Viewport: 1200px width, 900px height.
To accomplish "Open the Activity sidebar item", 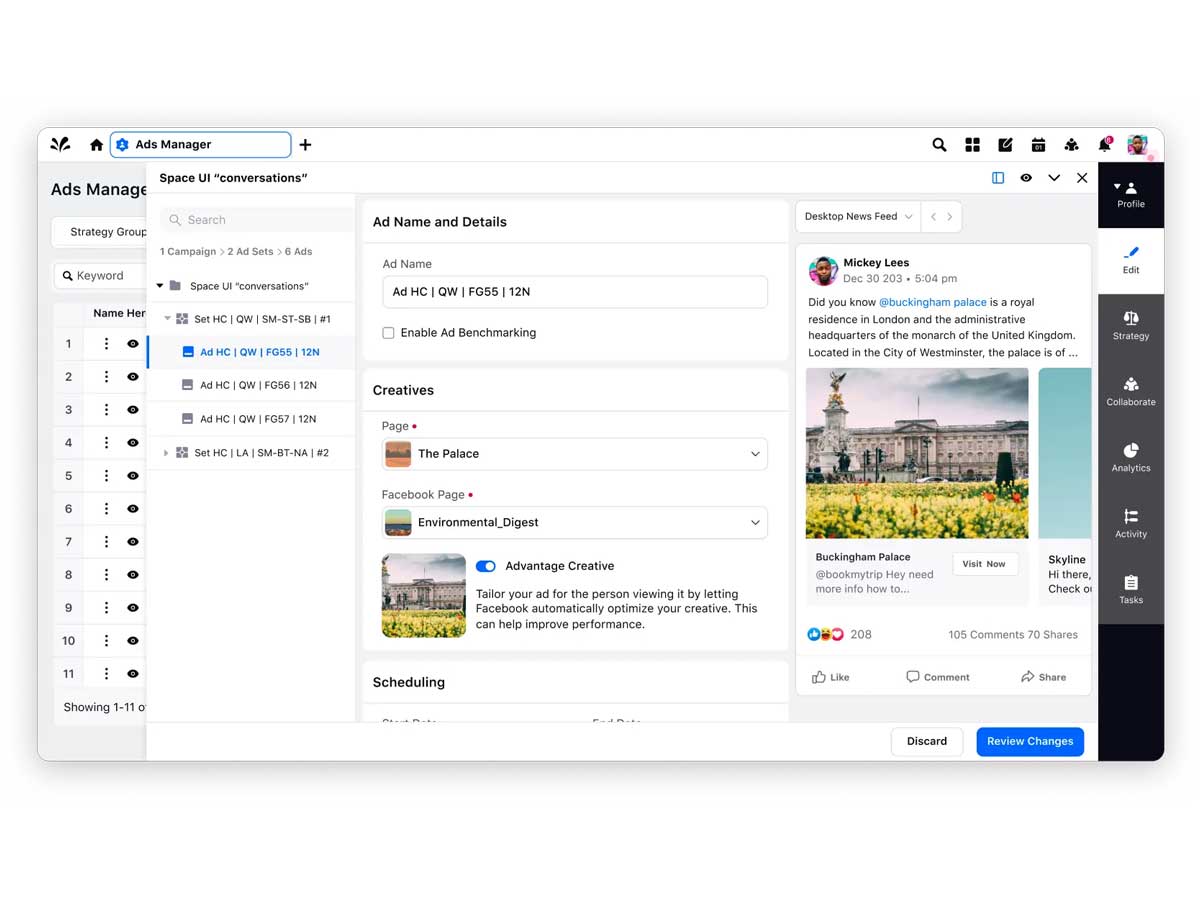I will click(x=1131, y=525).
